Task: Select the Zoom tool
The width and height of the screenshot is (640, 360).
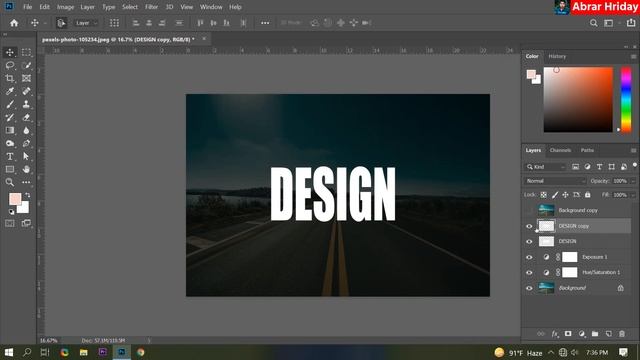Action: pos(10,182)
